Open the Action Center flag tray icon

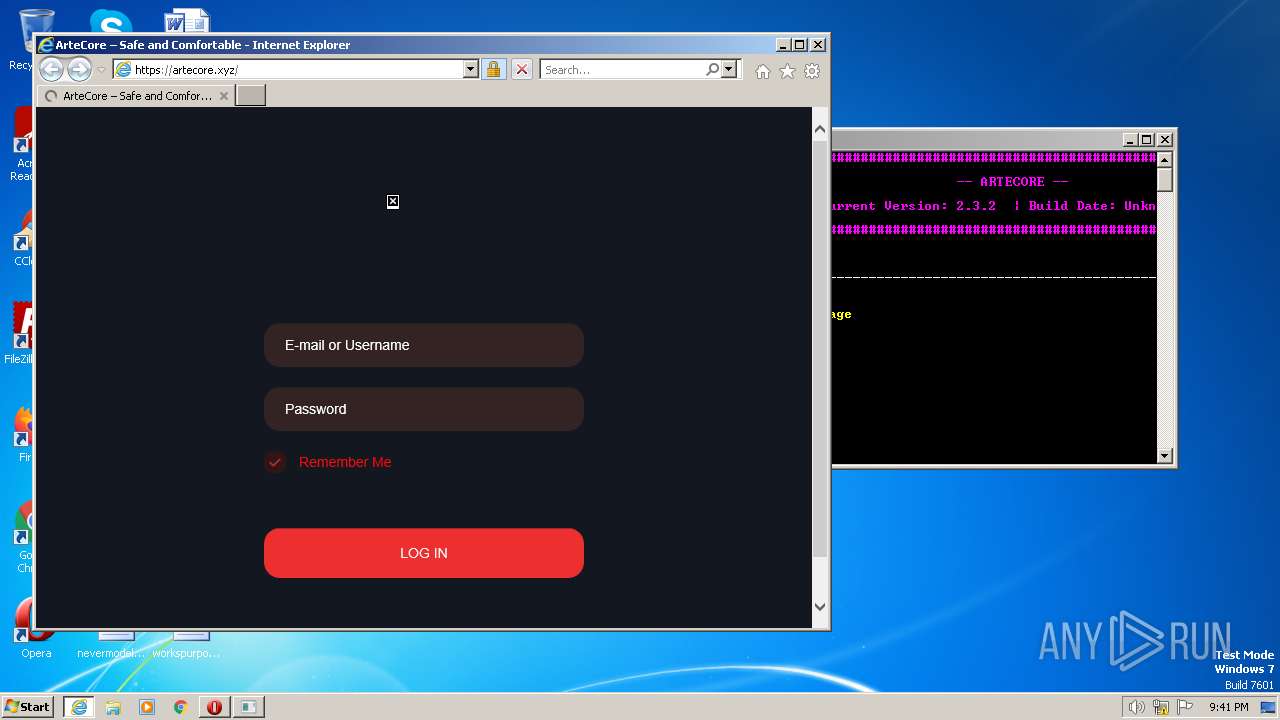click(x=1185, y=707)
